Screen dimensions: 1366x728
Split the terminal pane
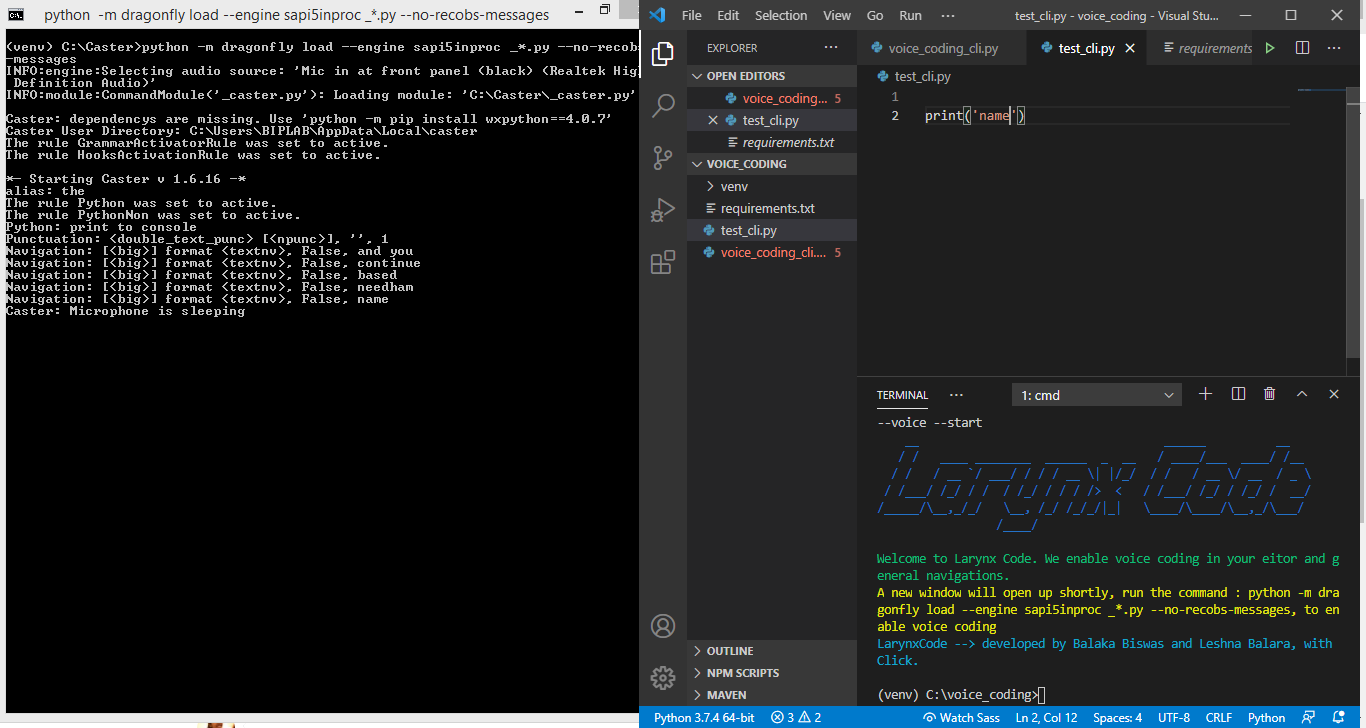click(x=1238, y=394)
